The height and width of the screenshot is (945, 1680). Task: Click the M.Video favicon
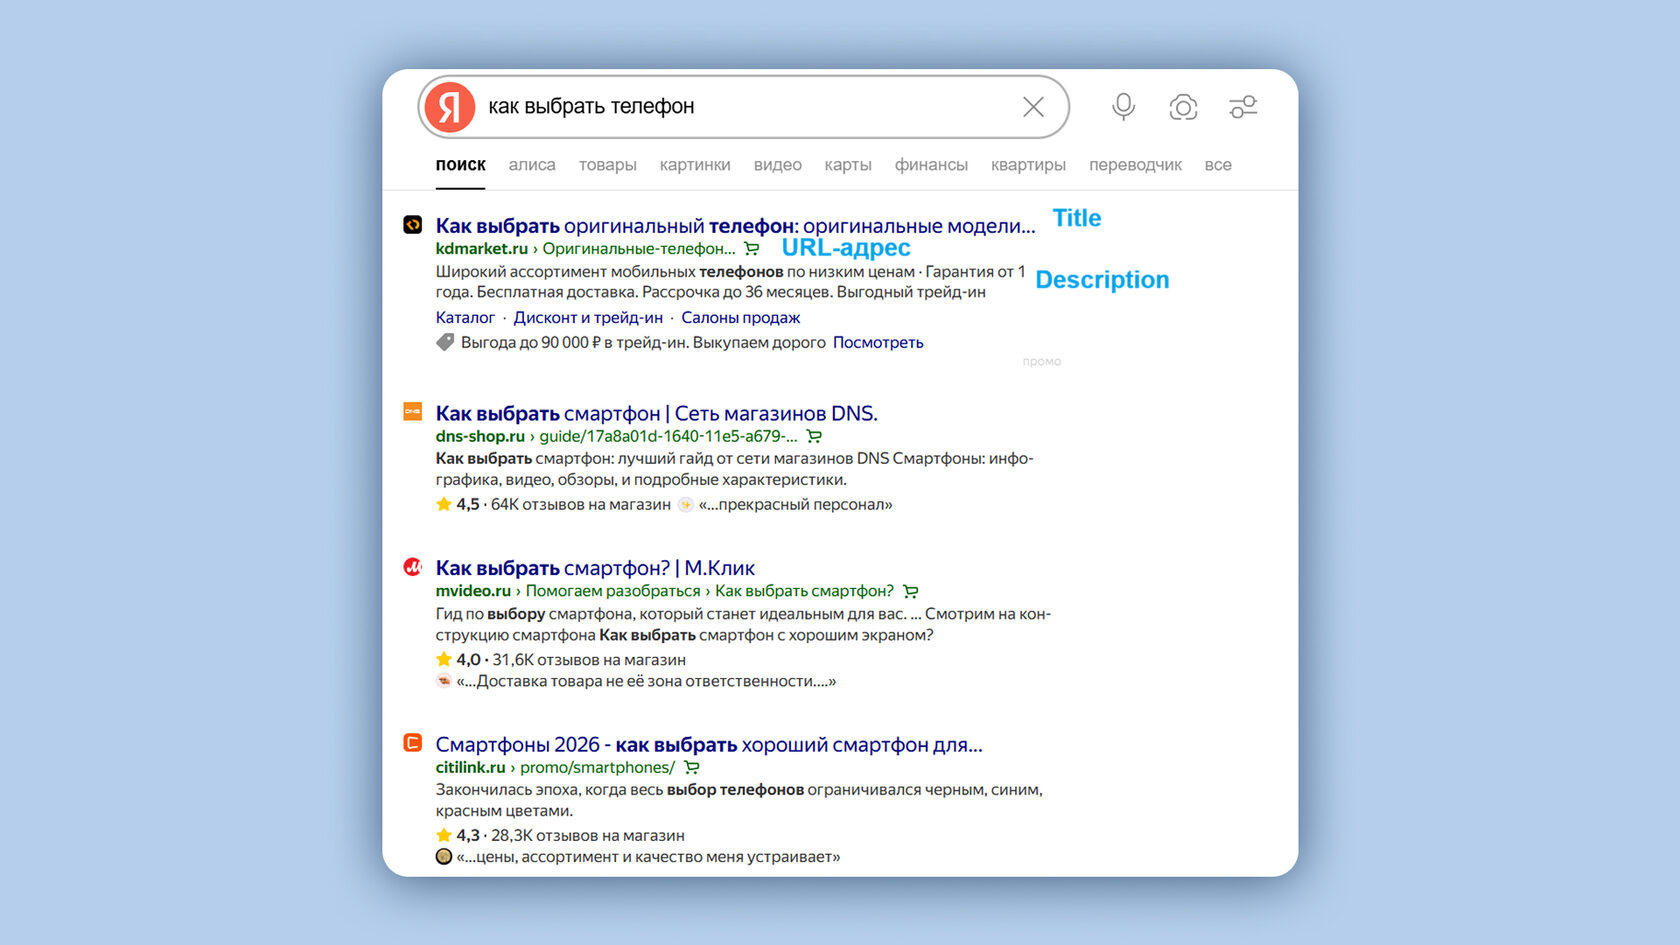[412, 567]
